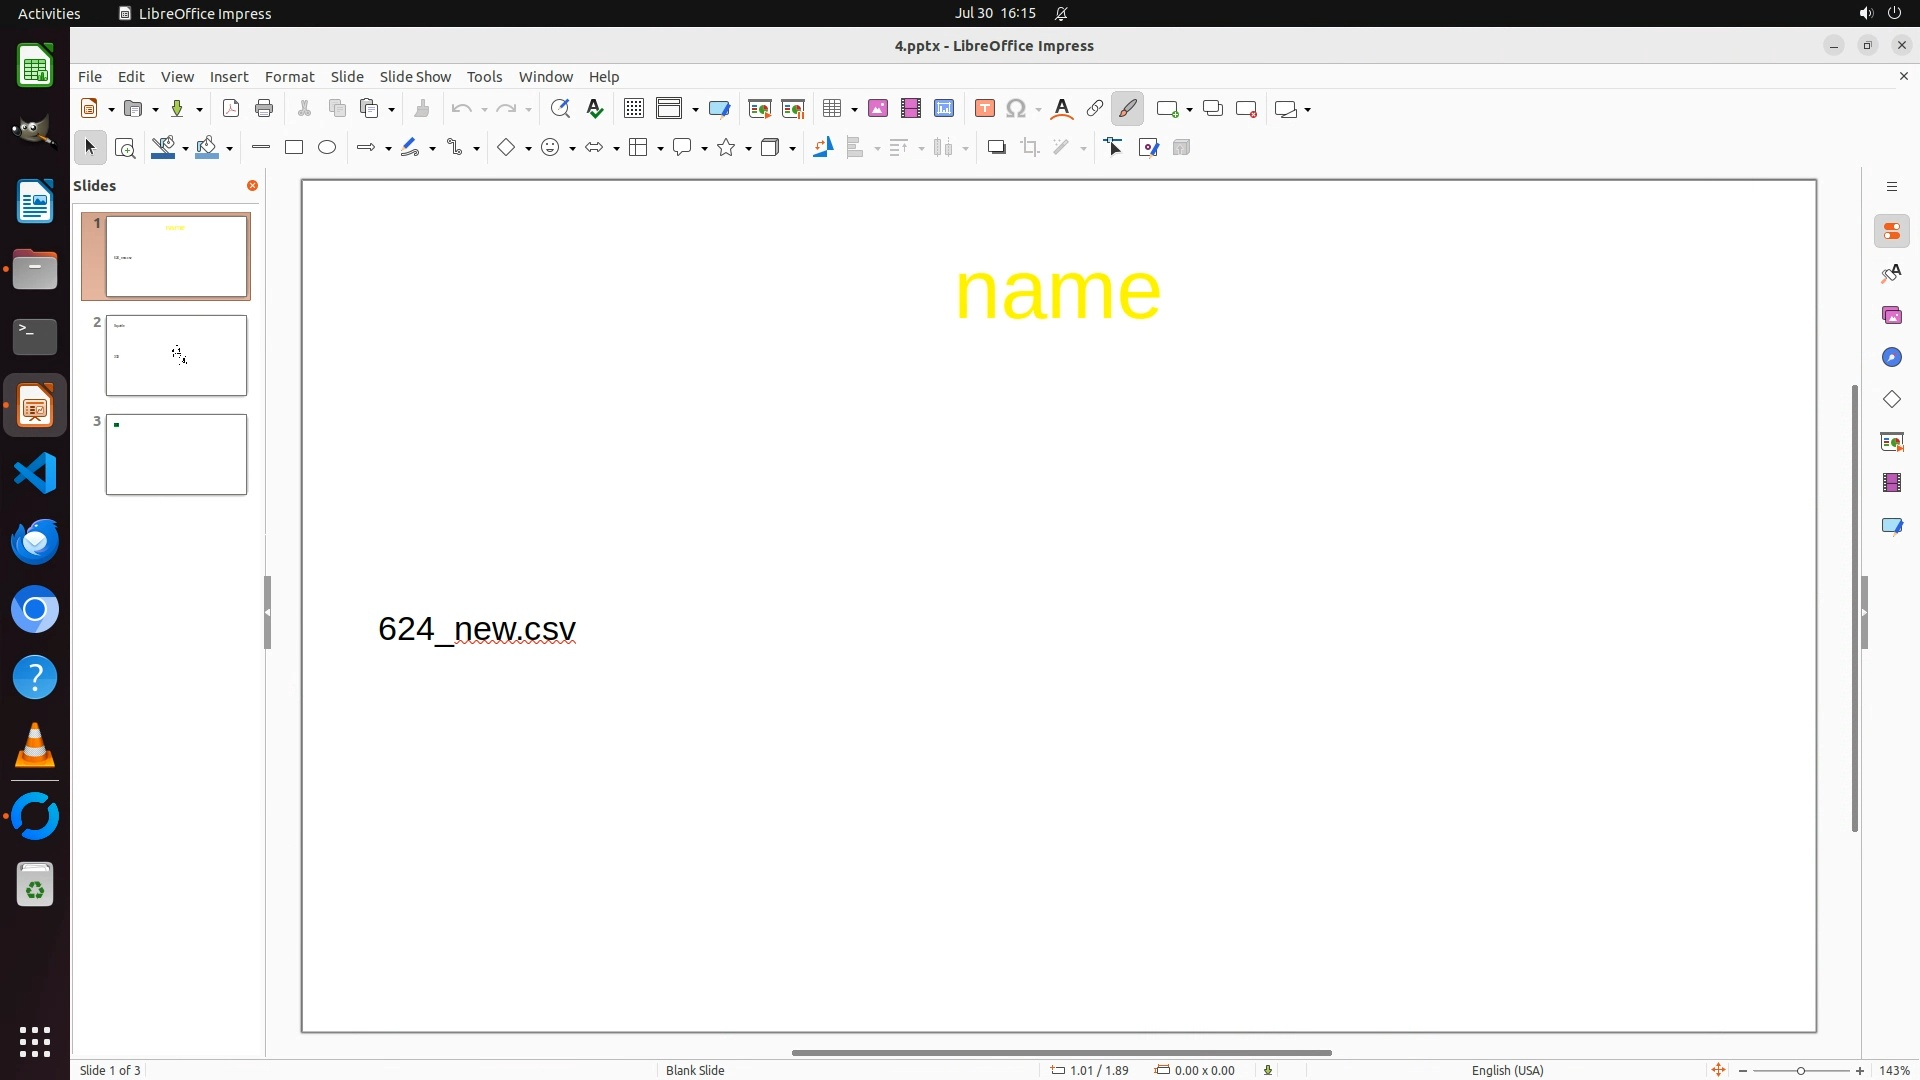The height and width of the screenshot is (1080, 1920).
Task: Open Stars and Banners dropdown arrow
Action: coord(748,149)
